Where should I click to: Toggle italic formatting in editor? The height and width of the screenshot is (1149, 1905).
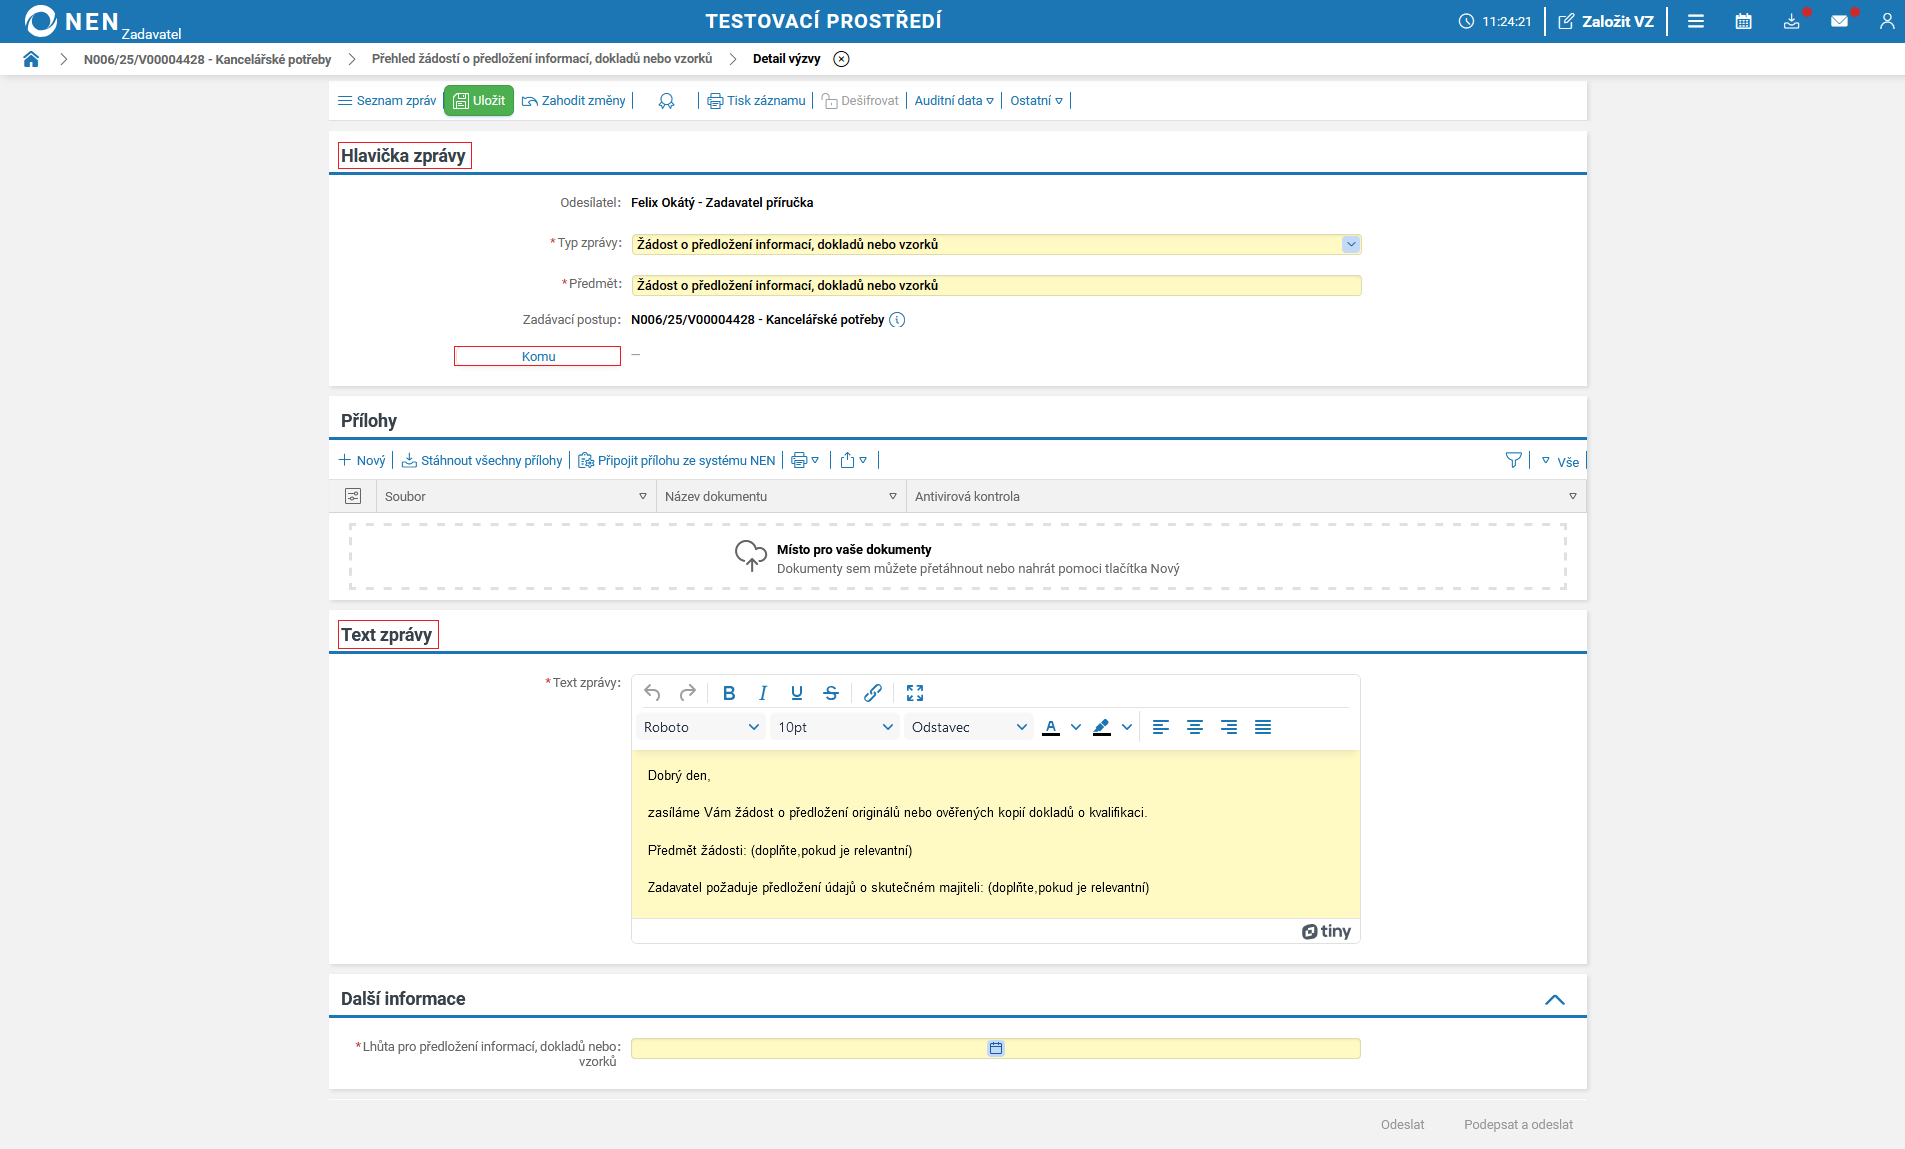[763, 693]
